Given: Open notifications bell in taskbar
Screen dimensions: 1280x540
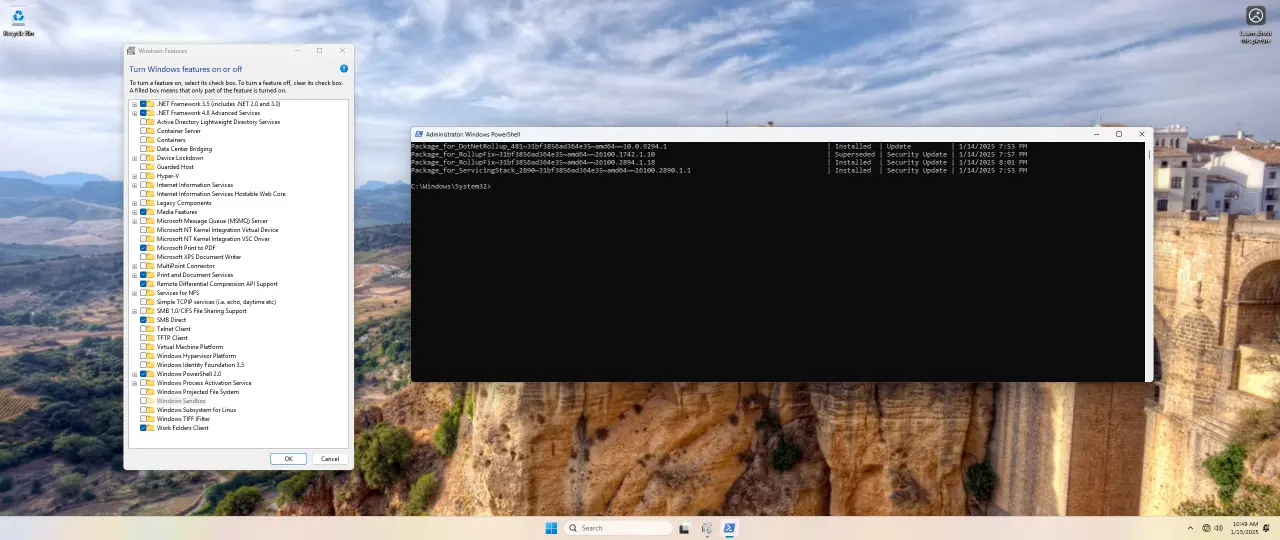Looking at the screenshot, I should 1266,528.
